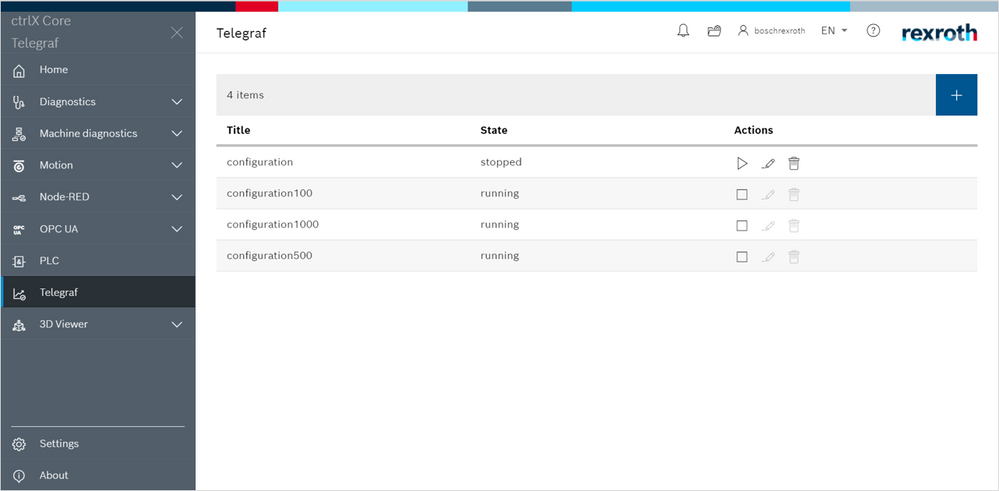
Task: Click the rexroth logo
Action: point(939,33)
